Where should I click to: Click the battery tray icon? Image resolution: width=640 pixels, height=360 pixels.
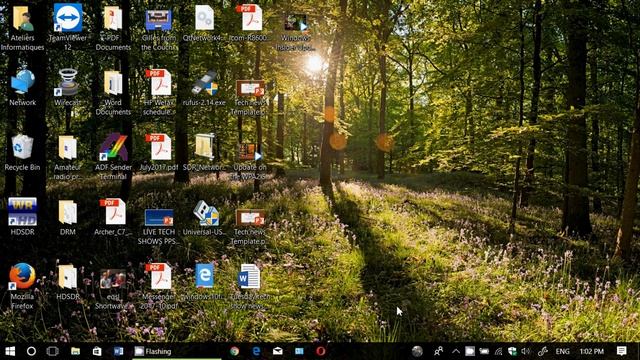[484, 351]
